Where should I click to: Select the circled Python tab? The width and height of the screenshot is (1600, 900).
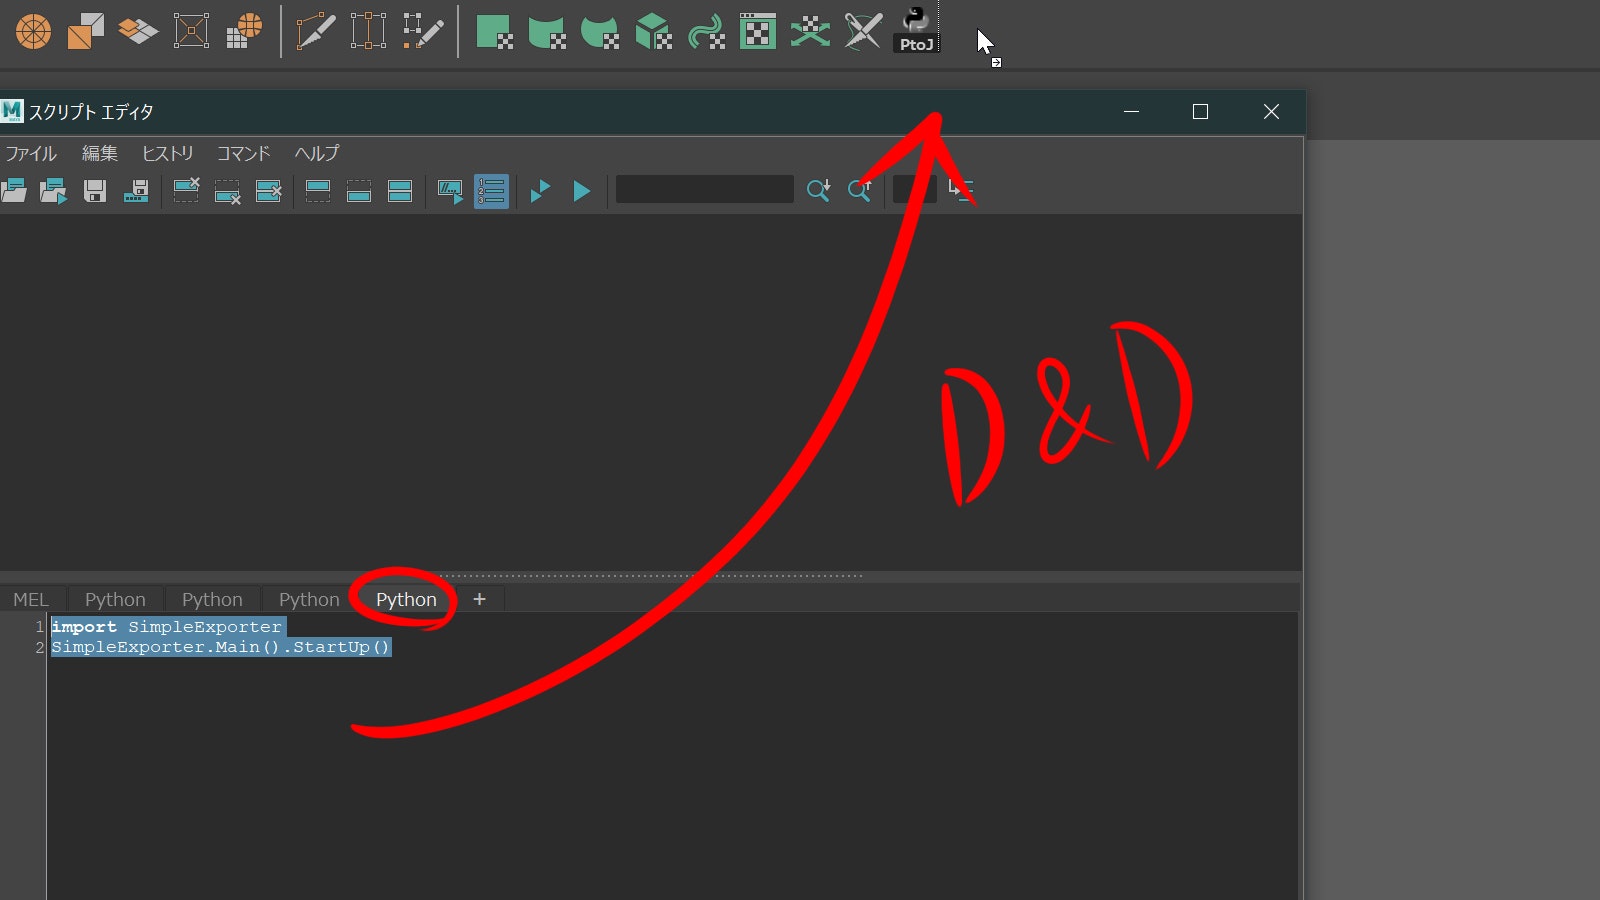405,599
